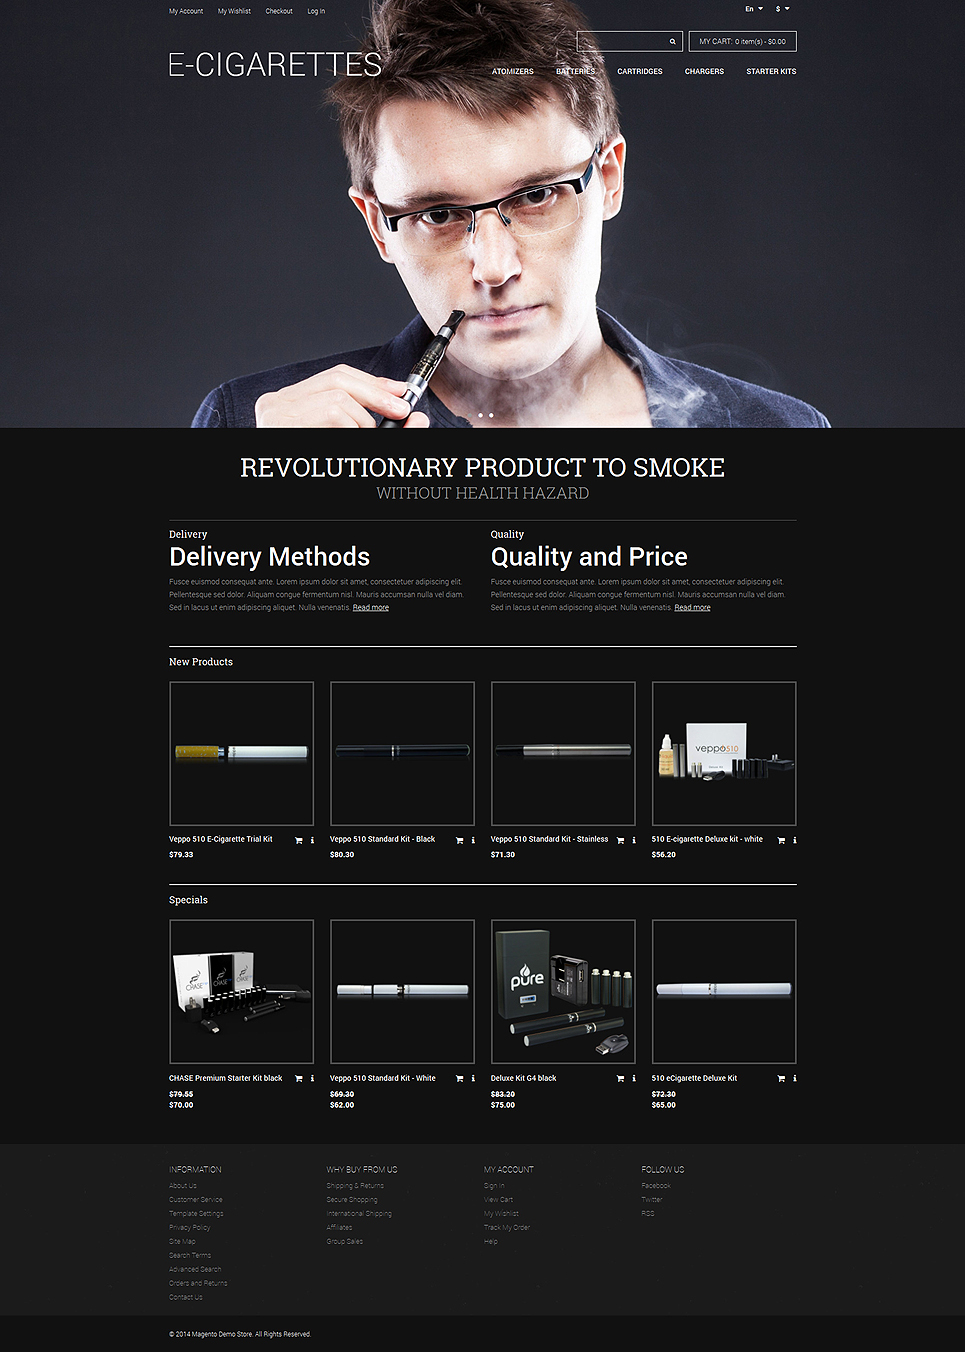
Task: Expand the En language dropdown
Action: [753, 9]
